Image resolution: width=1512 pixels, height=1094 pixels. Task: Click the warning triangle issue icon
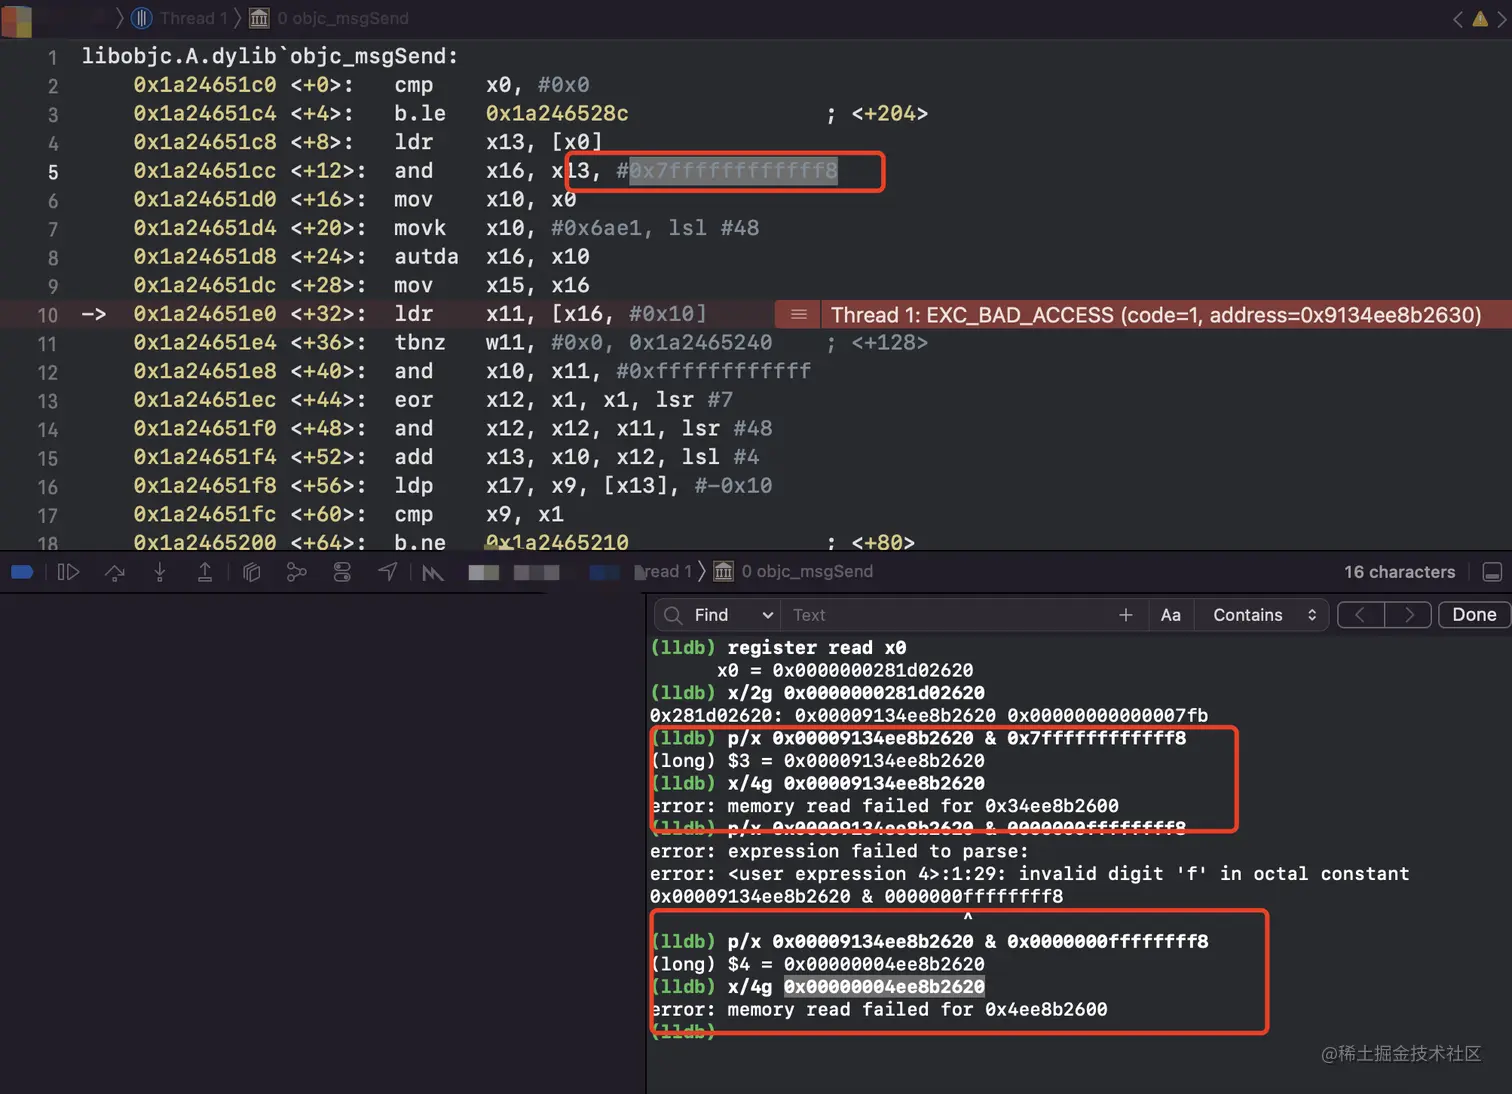1480,18
